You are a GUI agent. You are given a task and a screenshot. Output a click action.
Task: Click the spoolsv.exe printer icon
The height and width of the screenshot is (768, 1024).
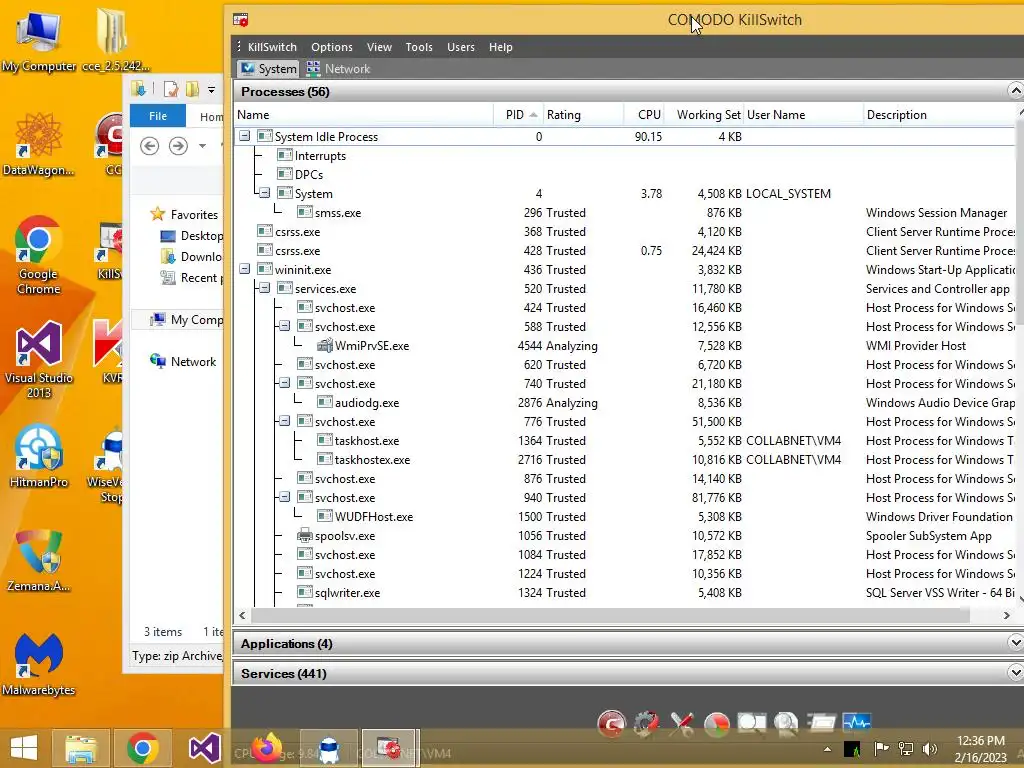[x=304, y=536]
